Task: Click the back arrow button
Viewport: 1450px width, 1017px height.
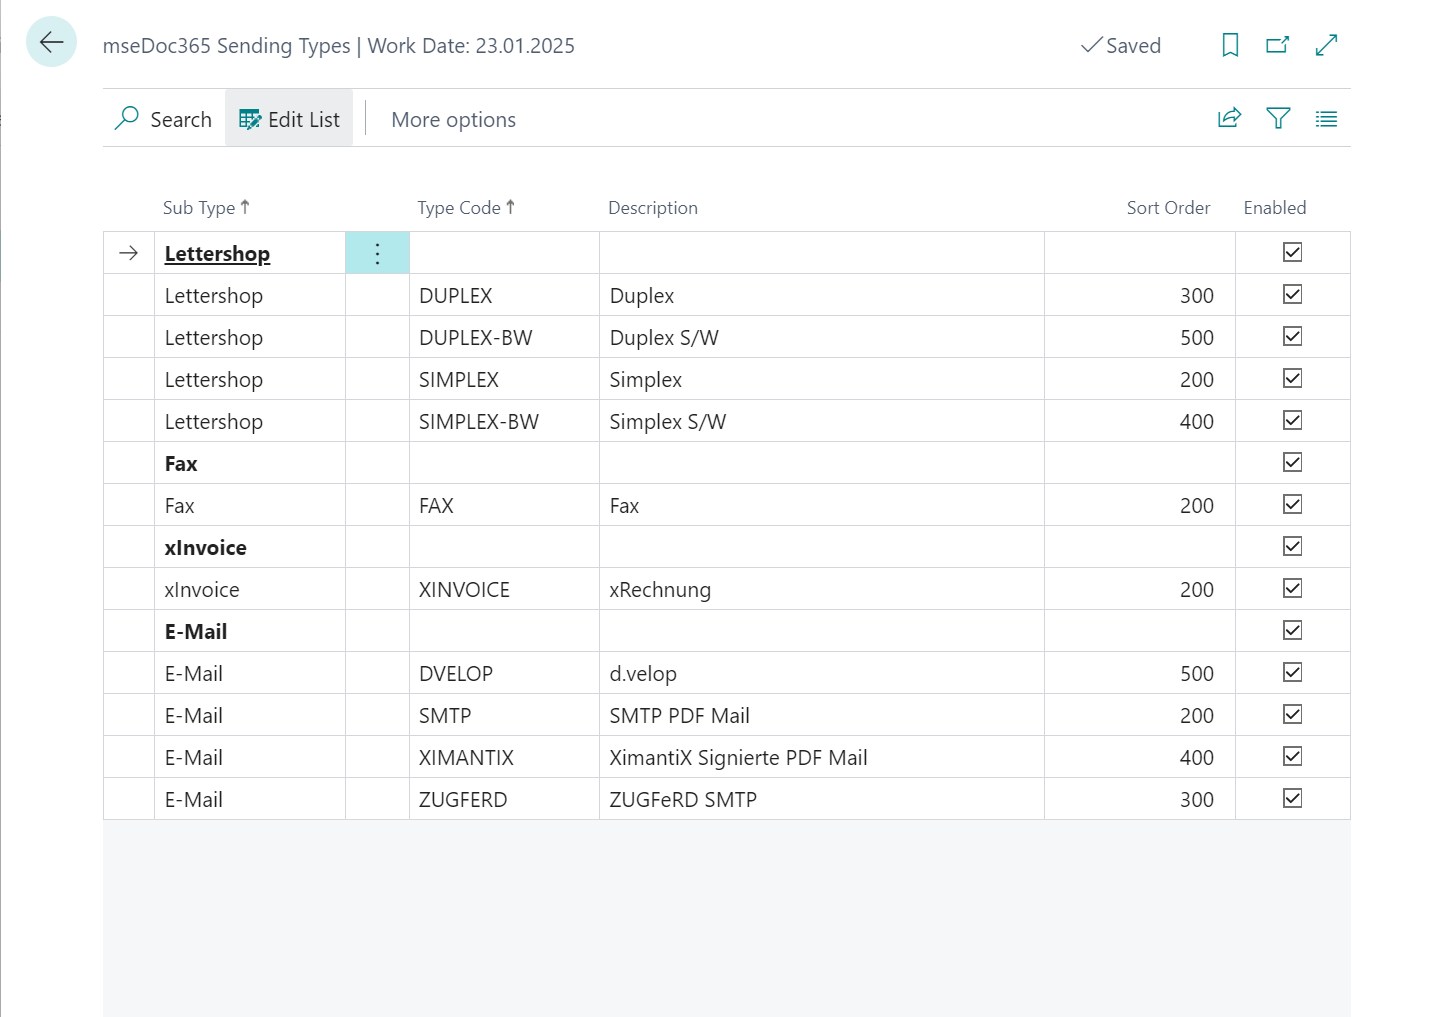Action: (51, 42)
